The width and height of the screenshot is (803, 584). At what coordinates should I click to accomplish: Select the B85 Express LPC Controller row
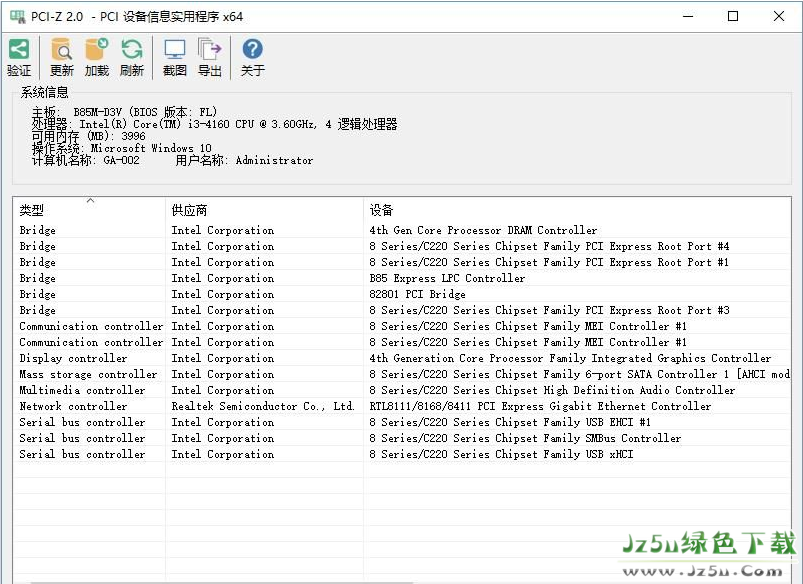[x=402, y=278]
